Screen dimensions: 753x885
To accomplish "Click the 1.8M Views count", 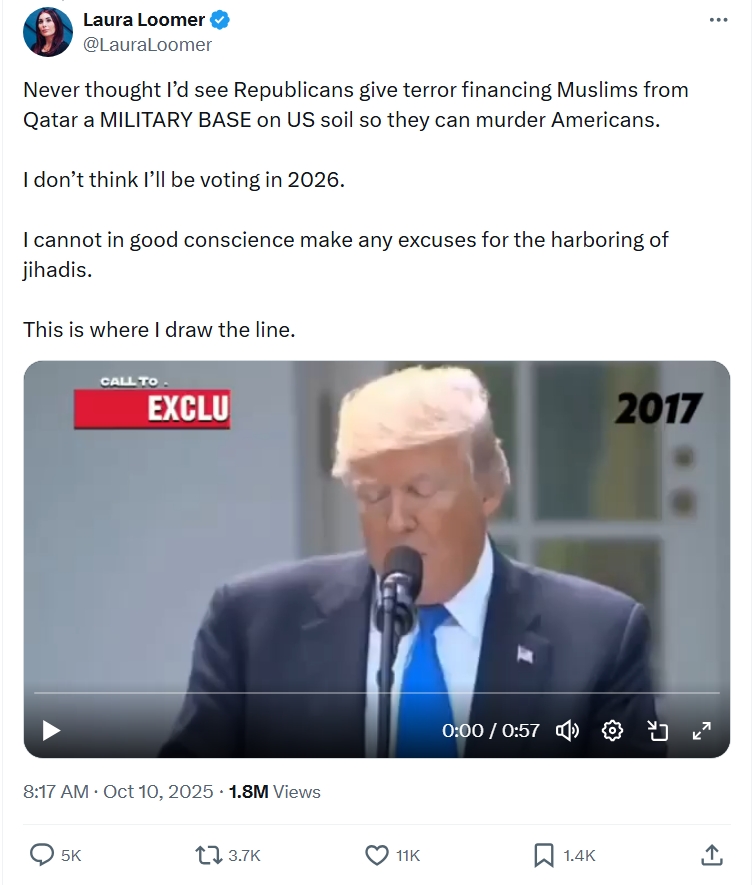I will pos(274,791).
